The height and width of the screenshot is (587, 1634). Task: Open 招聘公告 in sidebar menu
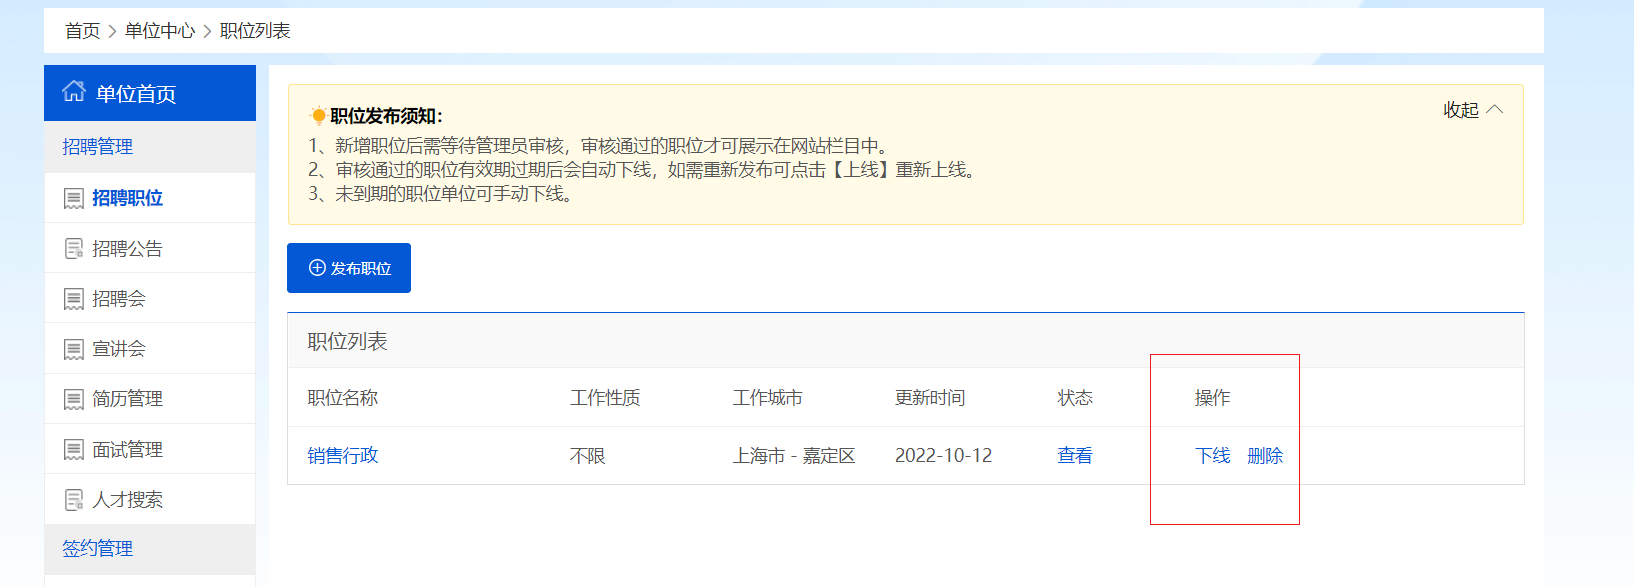[x=127, y=249]
